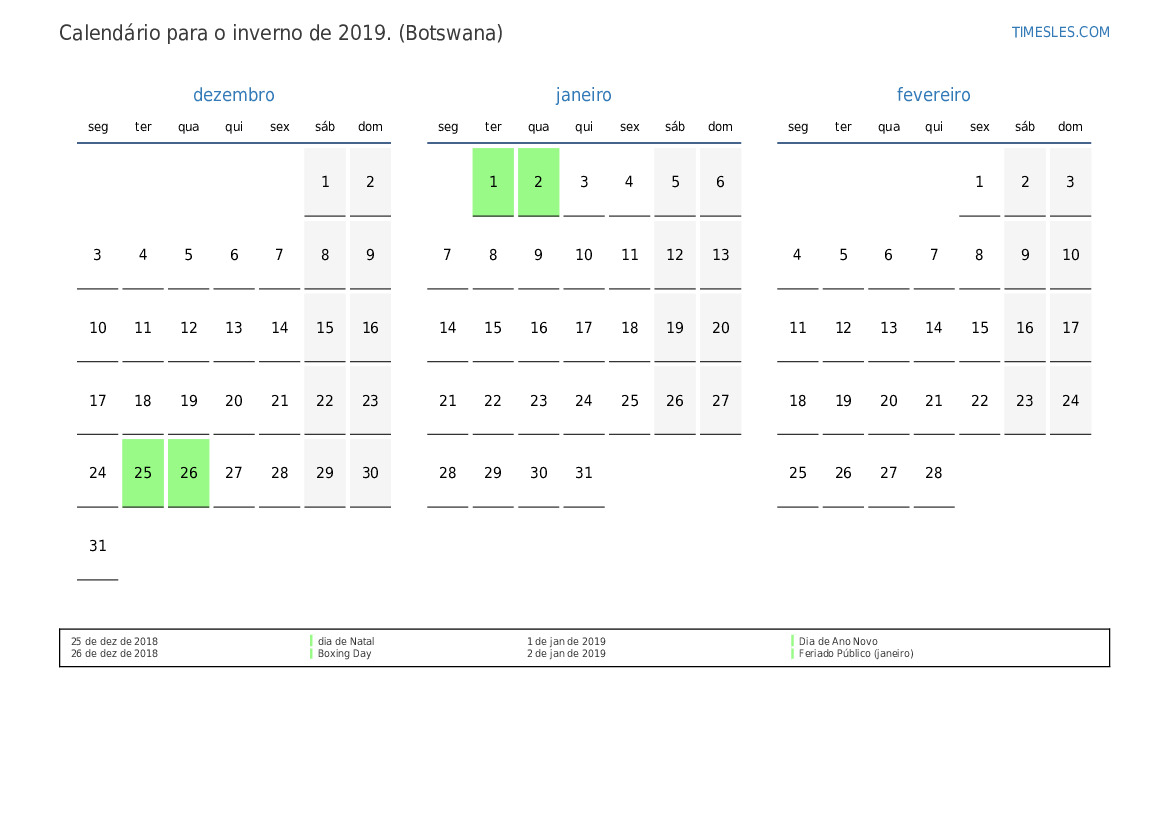The width and height of the screenshot is (1169, 827).
Task: Select the highlighted January 2 cell
Action: pyautogui.click(x=538, y=182)
